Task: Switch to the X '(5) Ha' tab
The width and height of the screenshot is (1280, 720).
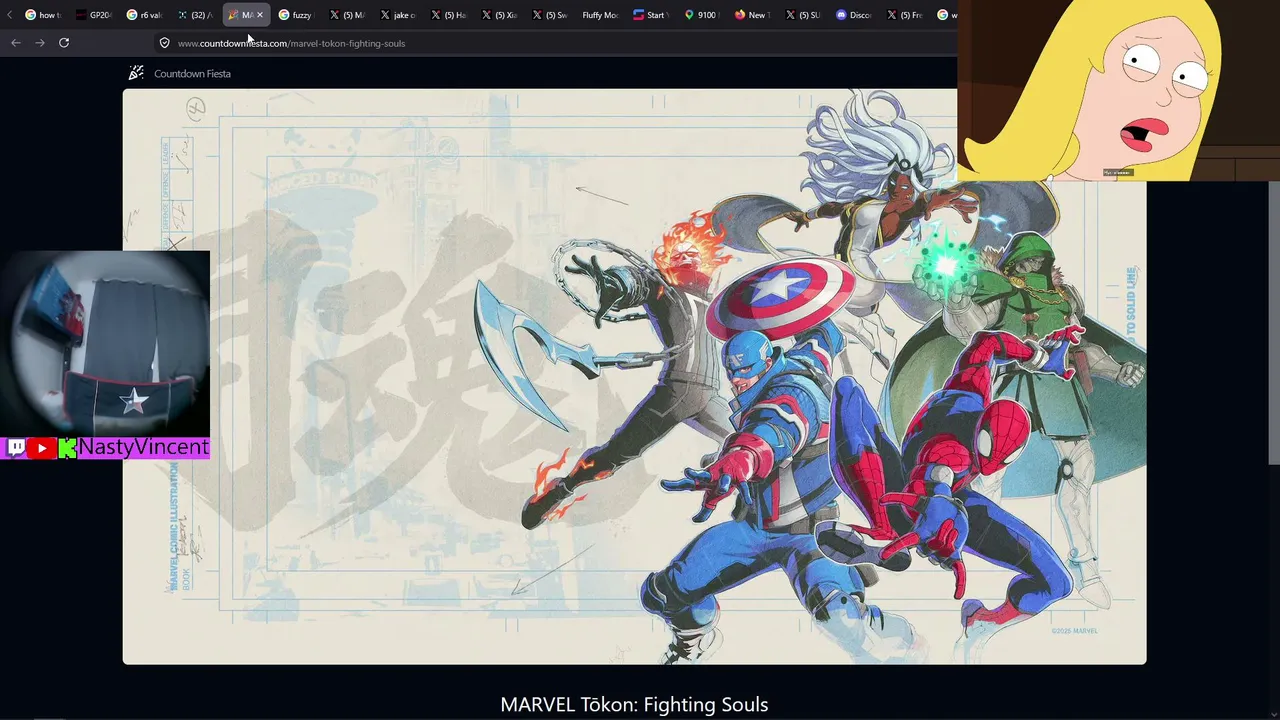Action: click(x=449, y=15)
